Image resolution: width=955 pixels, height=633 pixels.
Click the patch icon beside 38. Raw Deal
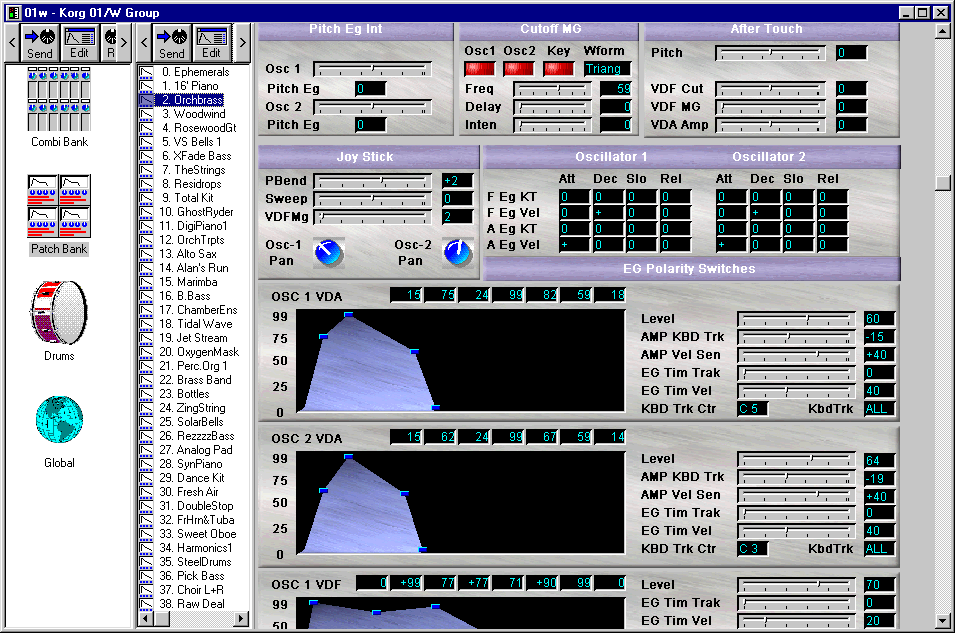click(146, 604)
